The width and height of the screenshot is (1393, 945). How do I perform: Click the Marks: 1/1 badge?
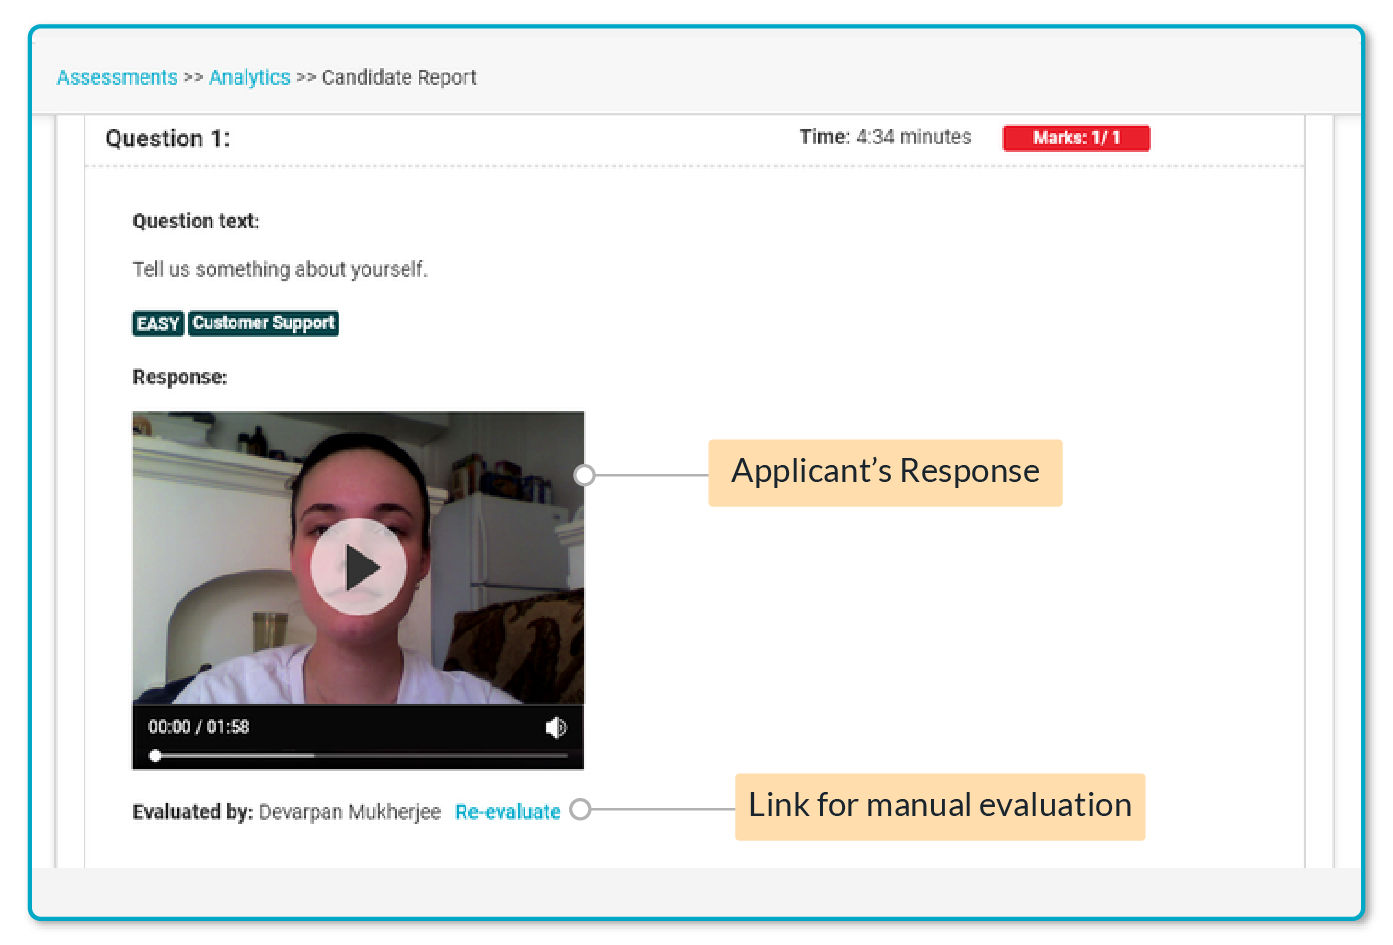click(1076, 138)
